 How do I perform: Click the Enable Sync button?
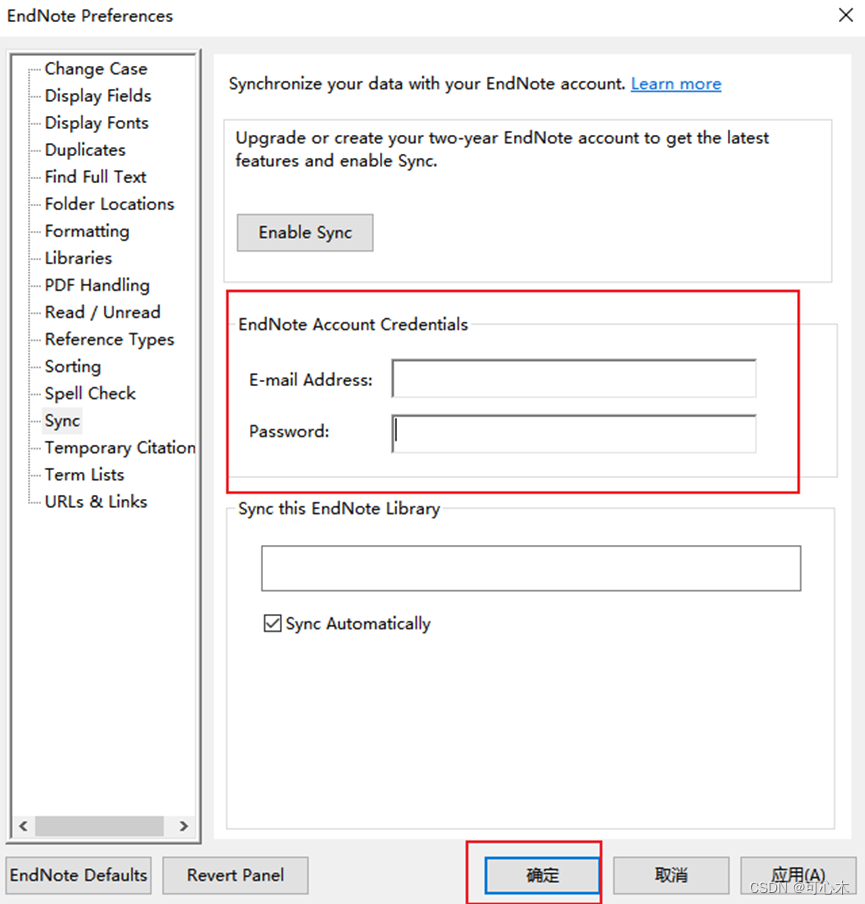click(305, 233)
